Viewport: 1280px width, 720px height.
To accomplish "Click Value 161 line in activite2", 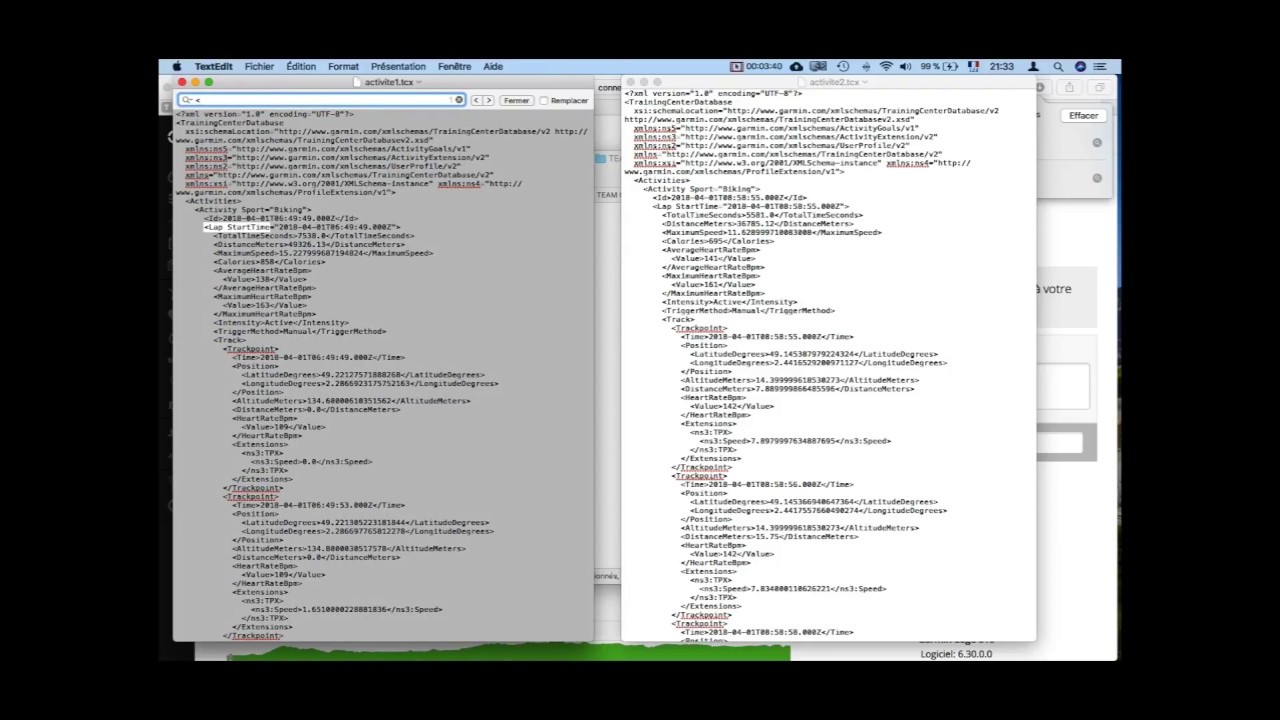I will [714, 284].
